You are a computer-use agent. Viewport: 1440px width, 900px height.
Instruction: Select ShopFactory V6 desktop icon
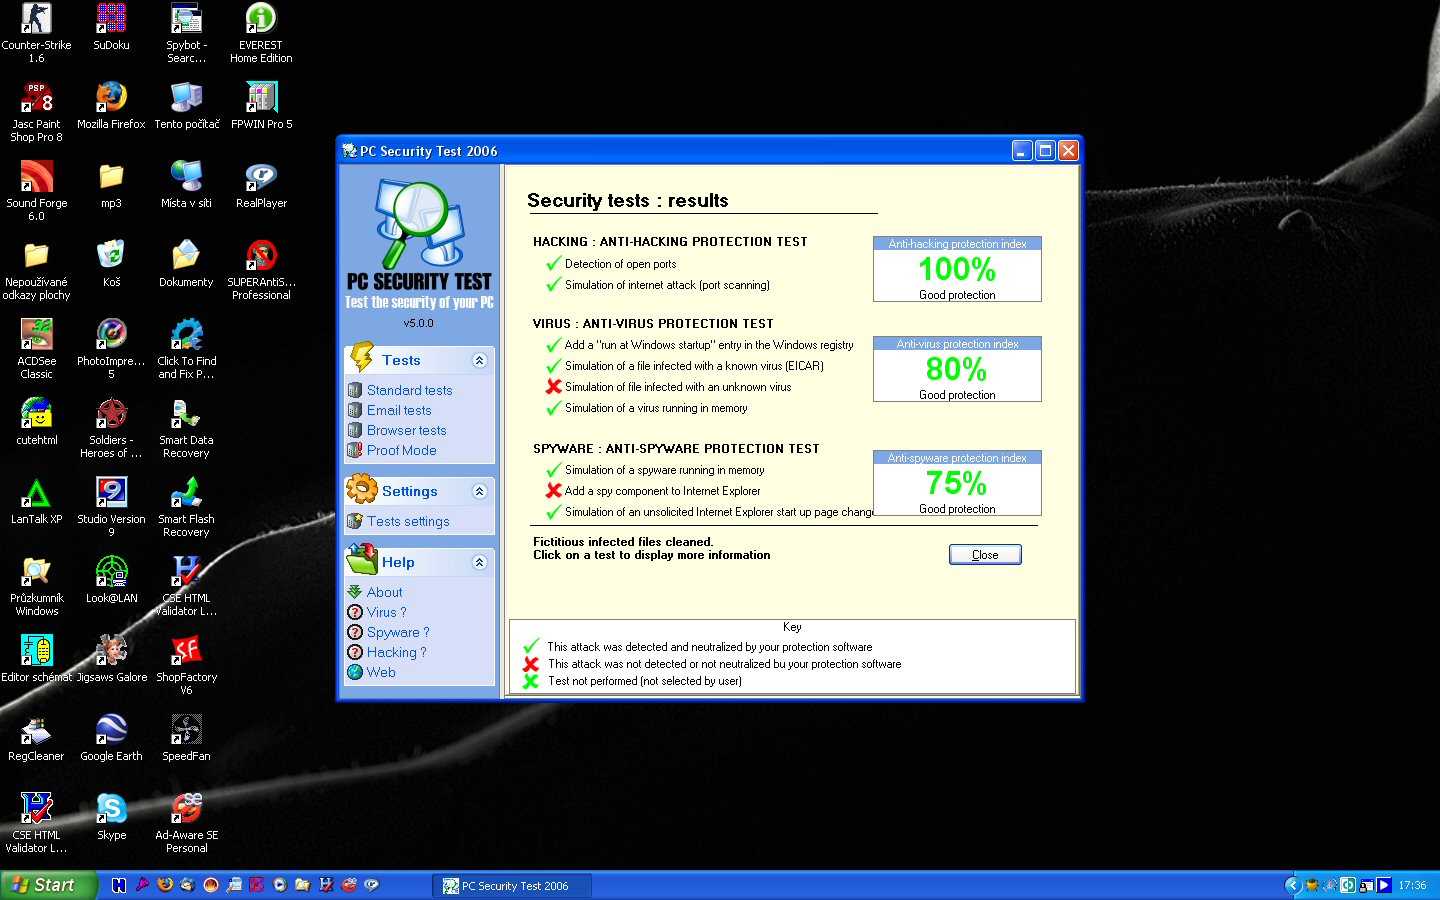point(186,664)
